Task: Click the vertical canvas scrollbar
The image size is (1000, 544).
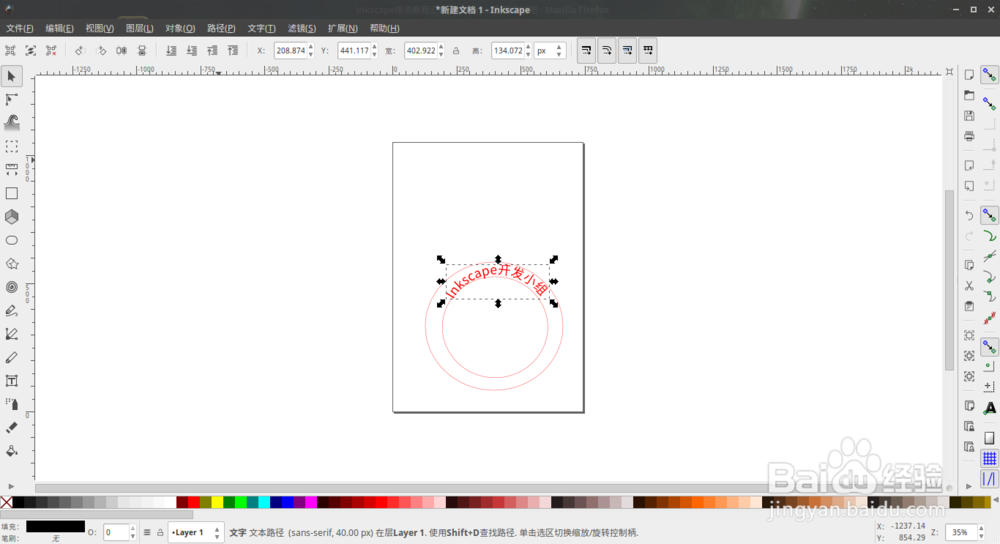Action: [x=950, y=279]
